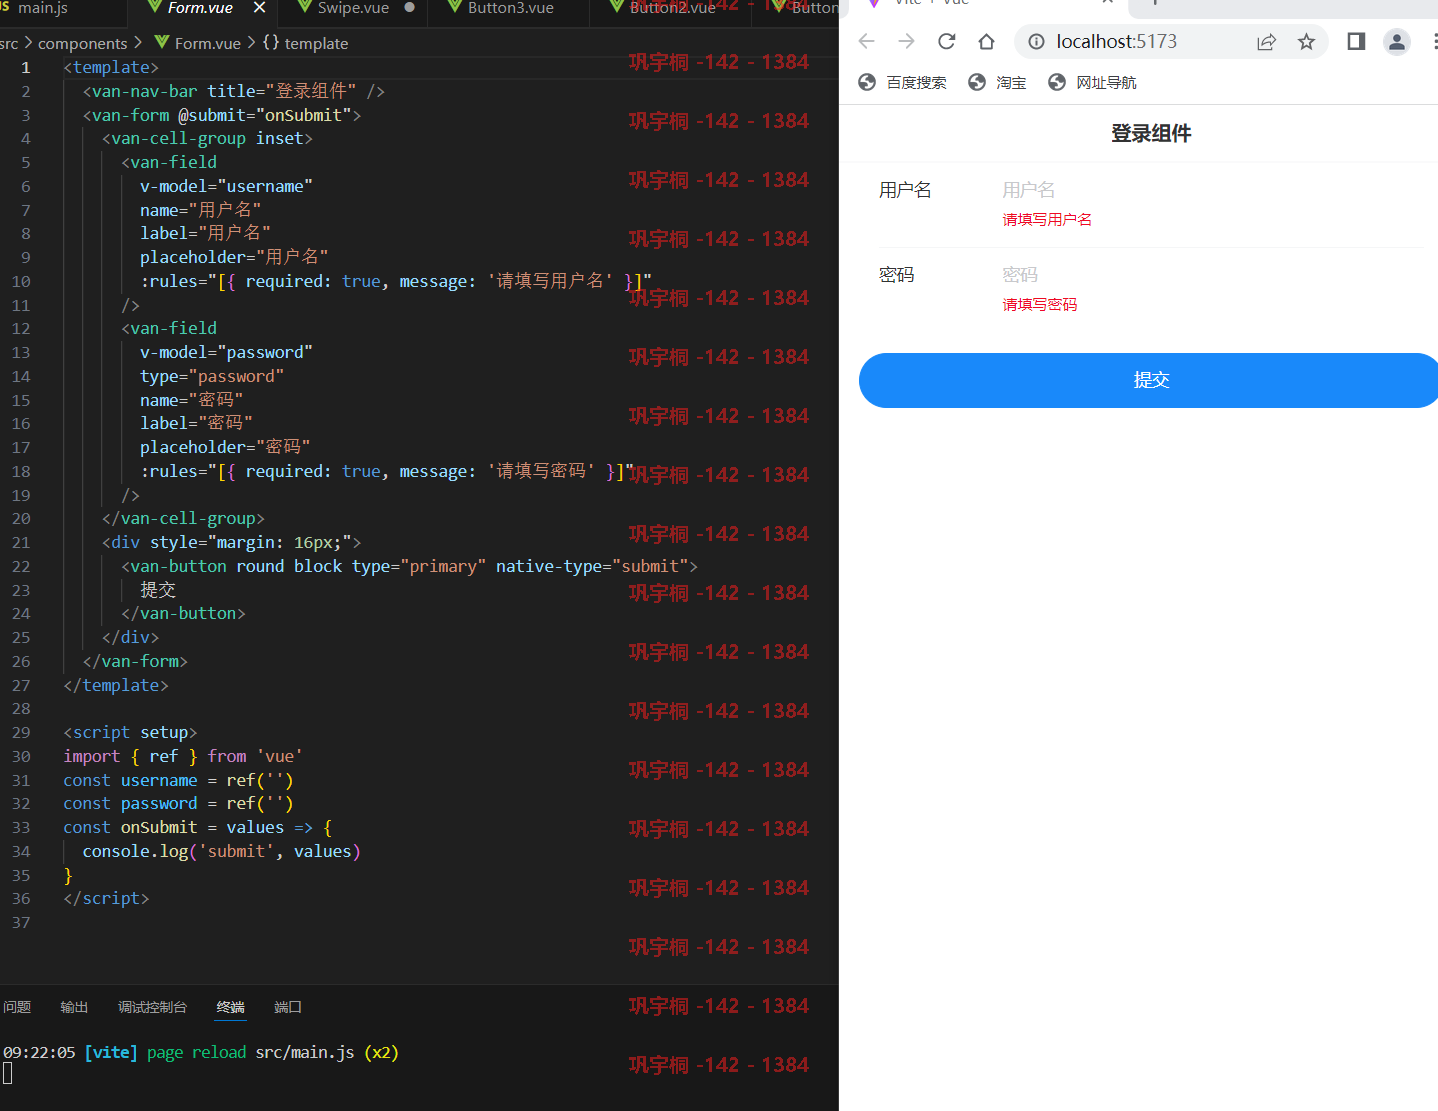Click the 'import { ref } from' line
1438x1111 pixels.
point(183,757)
